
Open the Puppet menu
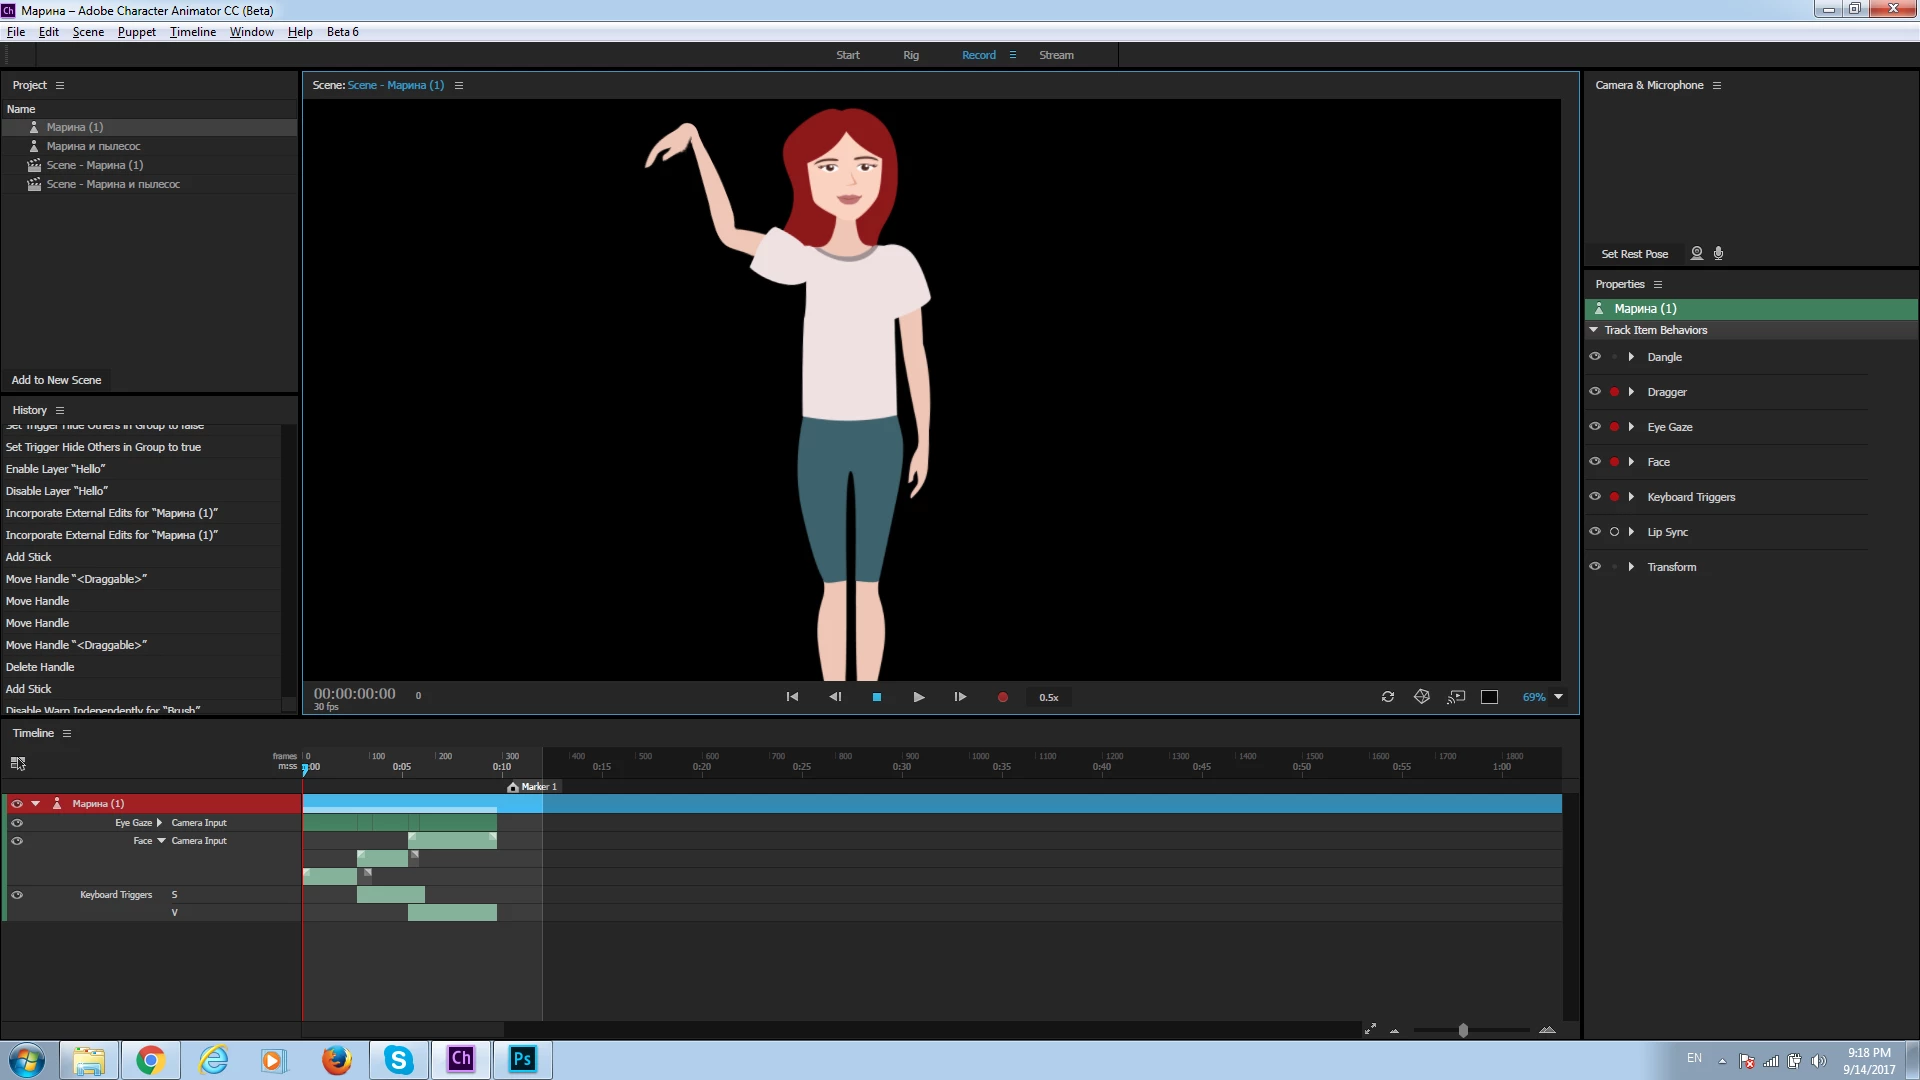[136, 32]
